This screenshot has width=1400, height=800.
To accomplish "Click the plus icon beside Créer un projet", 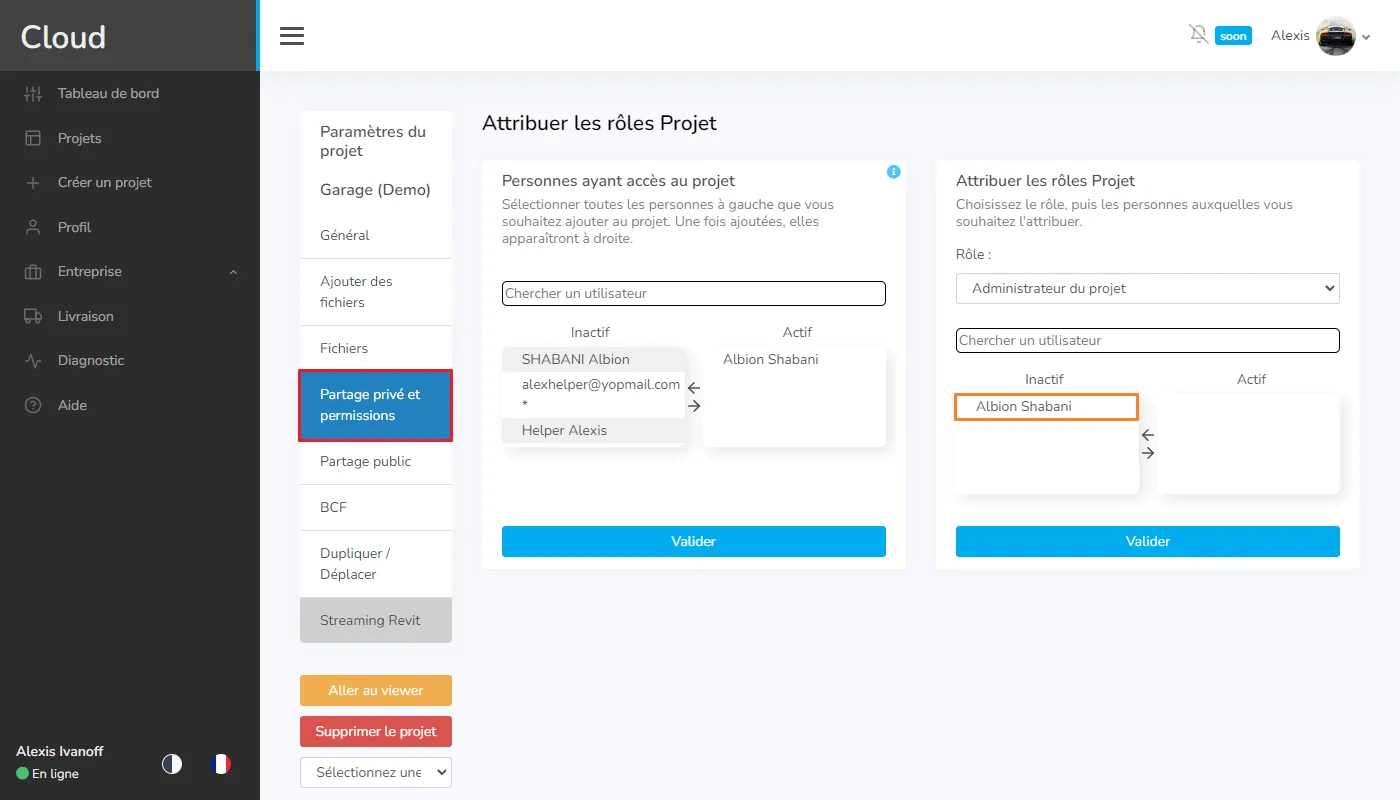I will tap(33, 183).
